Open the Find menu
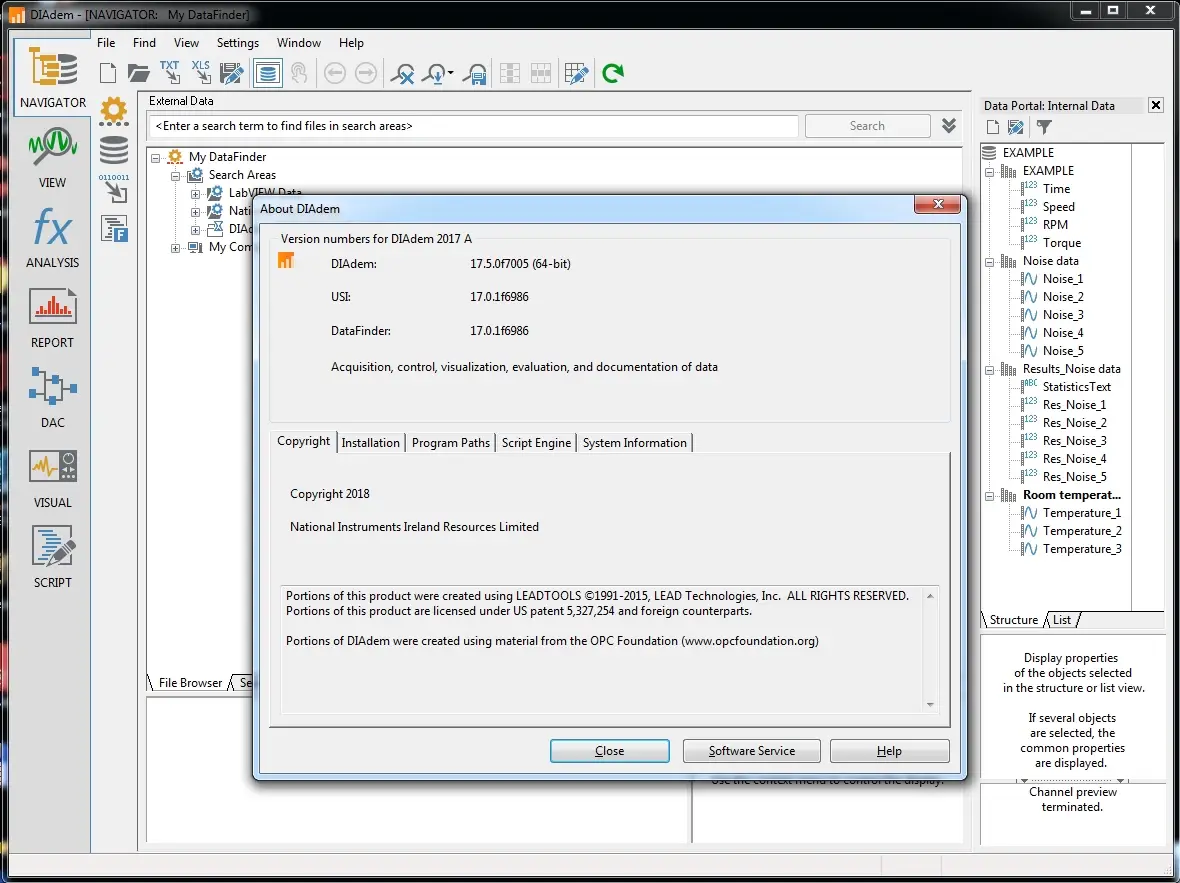1180x883 pixels. point(144,43)
